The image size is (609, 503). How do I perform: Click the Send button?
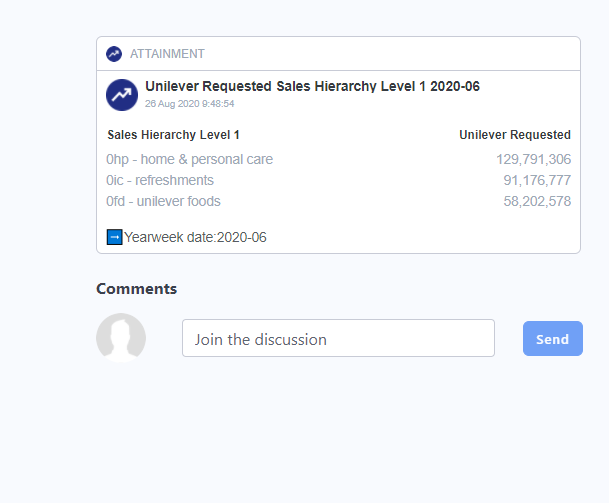[x=553, y=339]
